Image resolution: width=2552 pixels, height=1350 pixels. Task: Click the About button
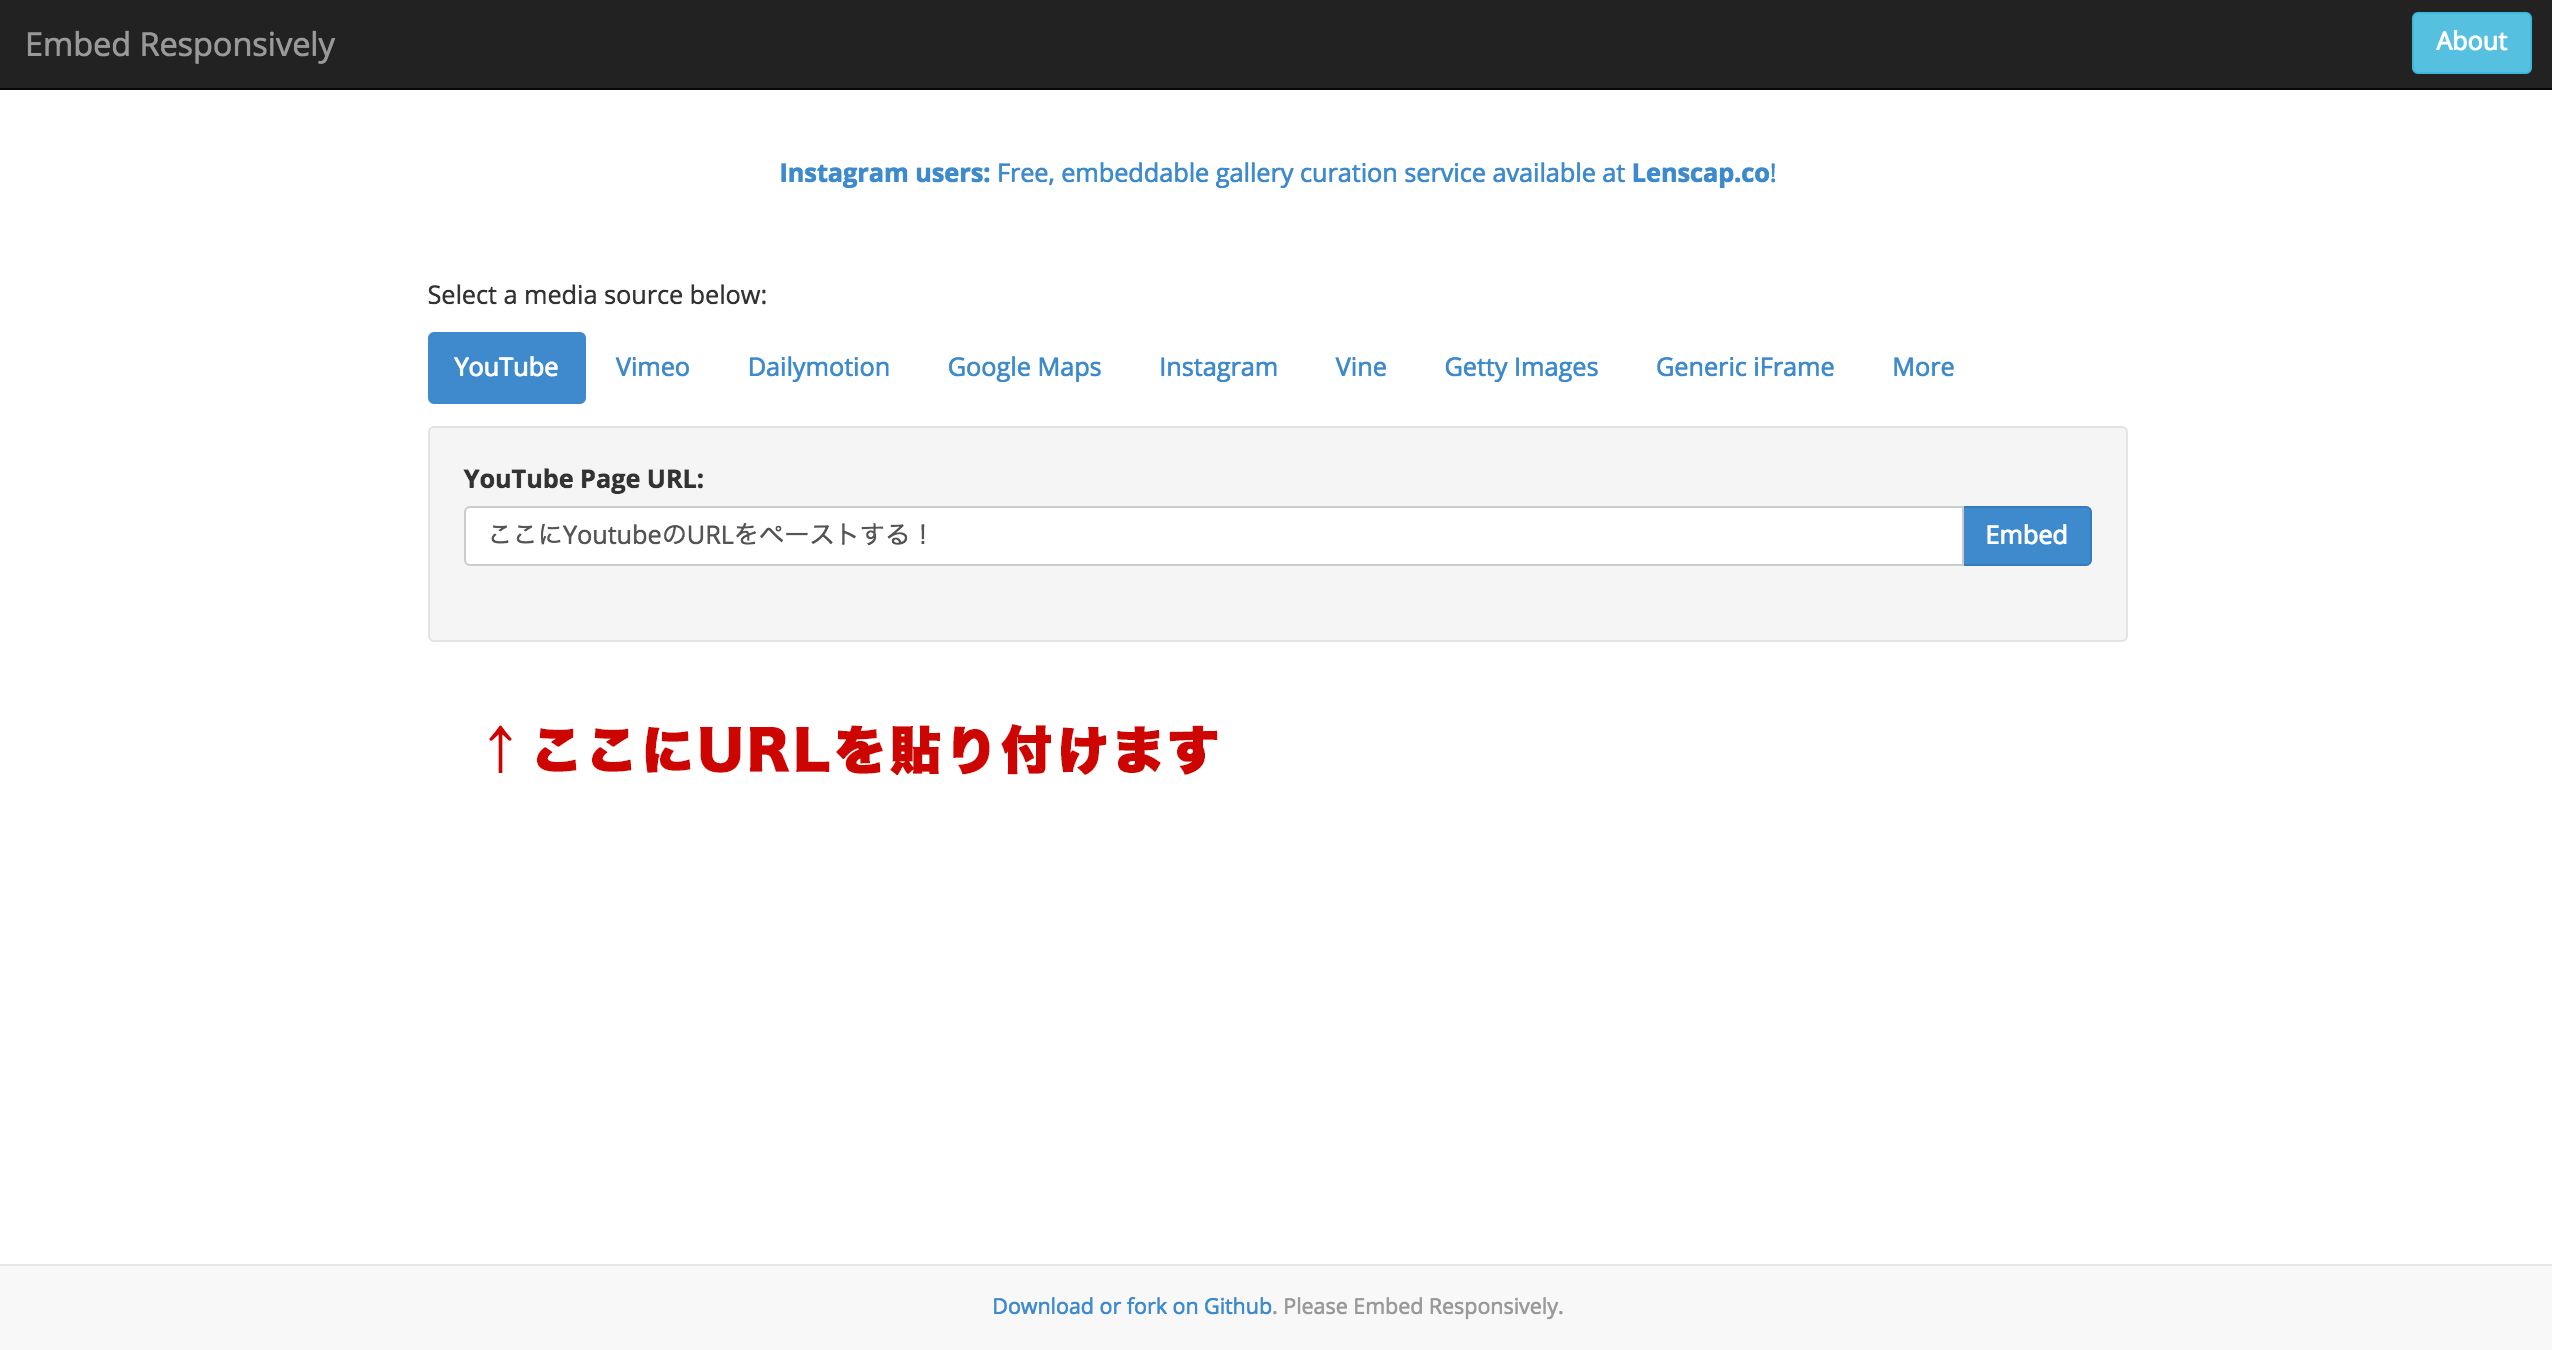[x=2471, y=42]
